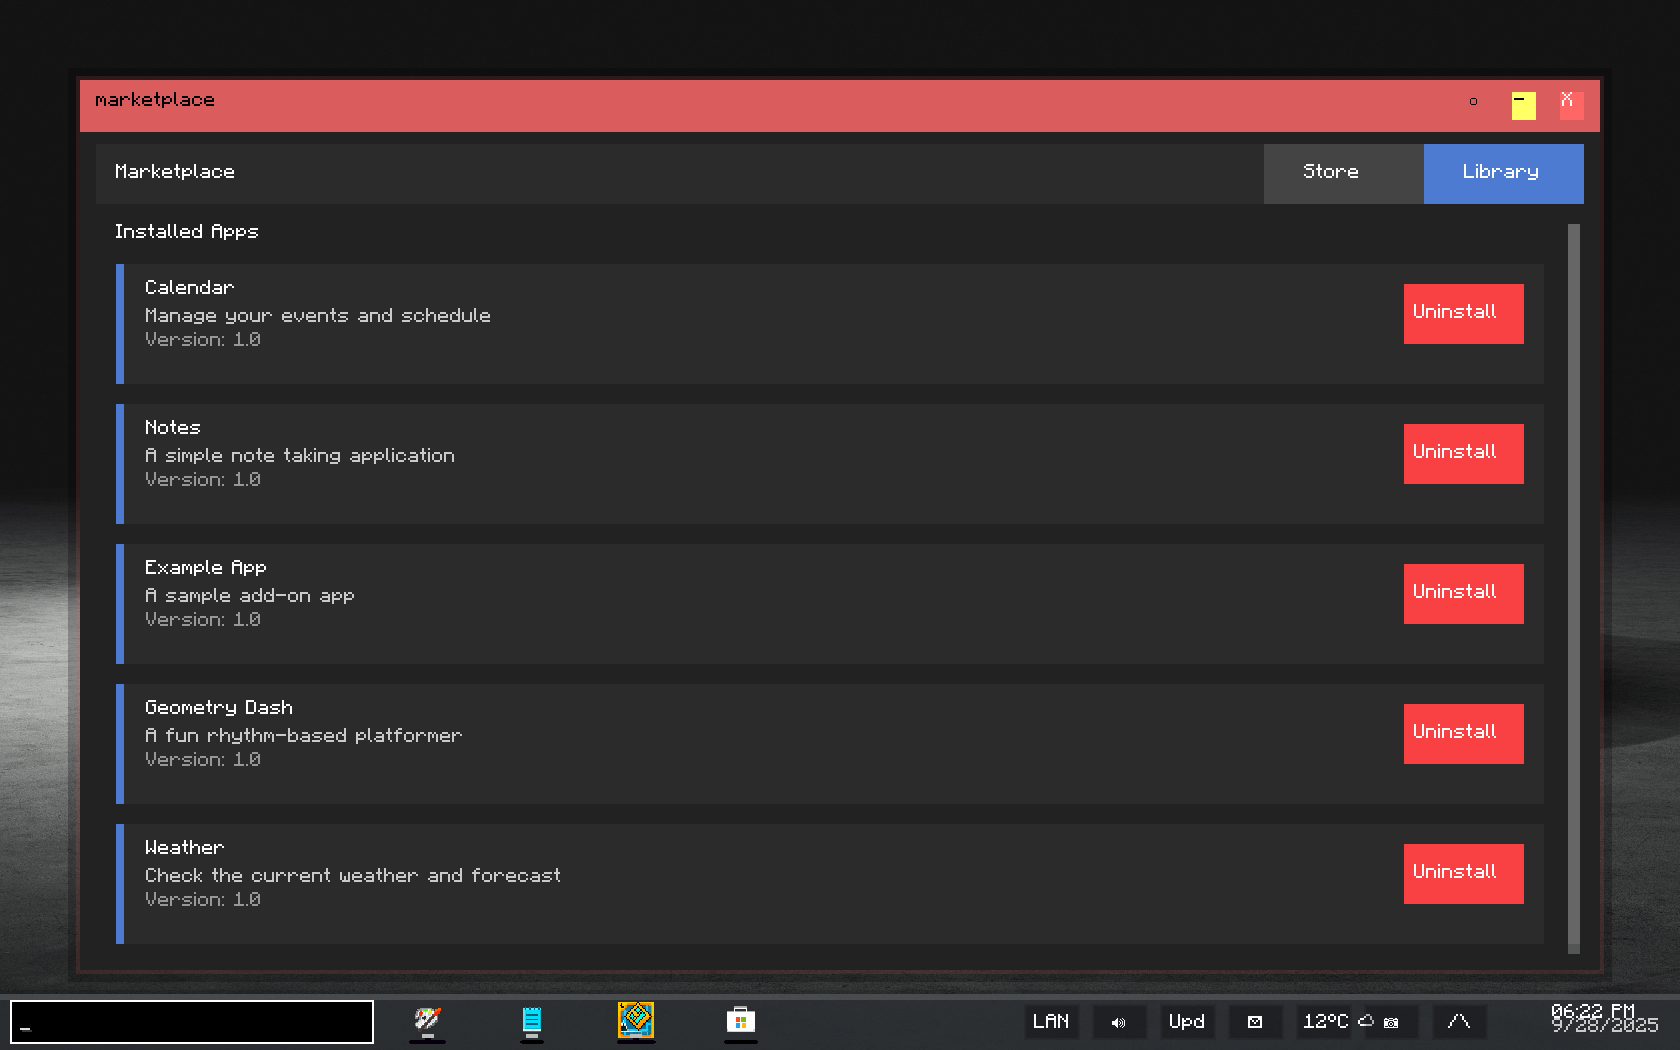Select the Library tab
The width and height of the screenshot is (1680, 1050).
pos(1503,173)
